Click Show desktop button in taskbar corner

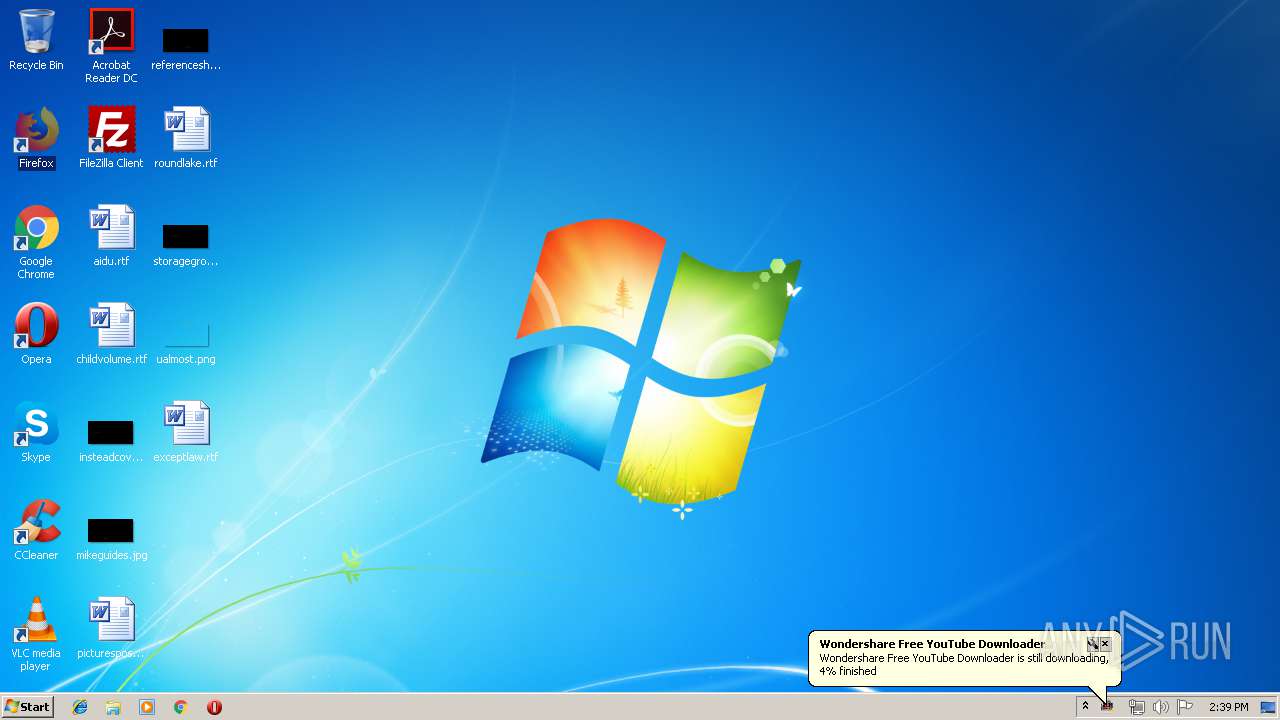coord(1268,707)
